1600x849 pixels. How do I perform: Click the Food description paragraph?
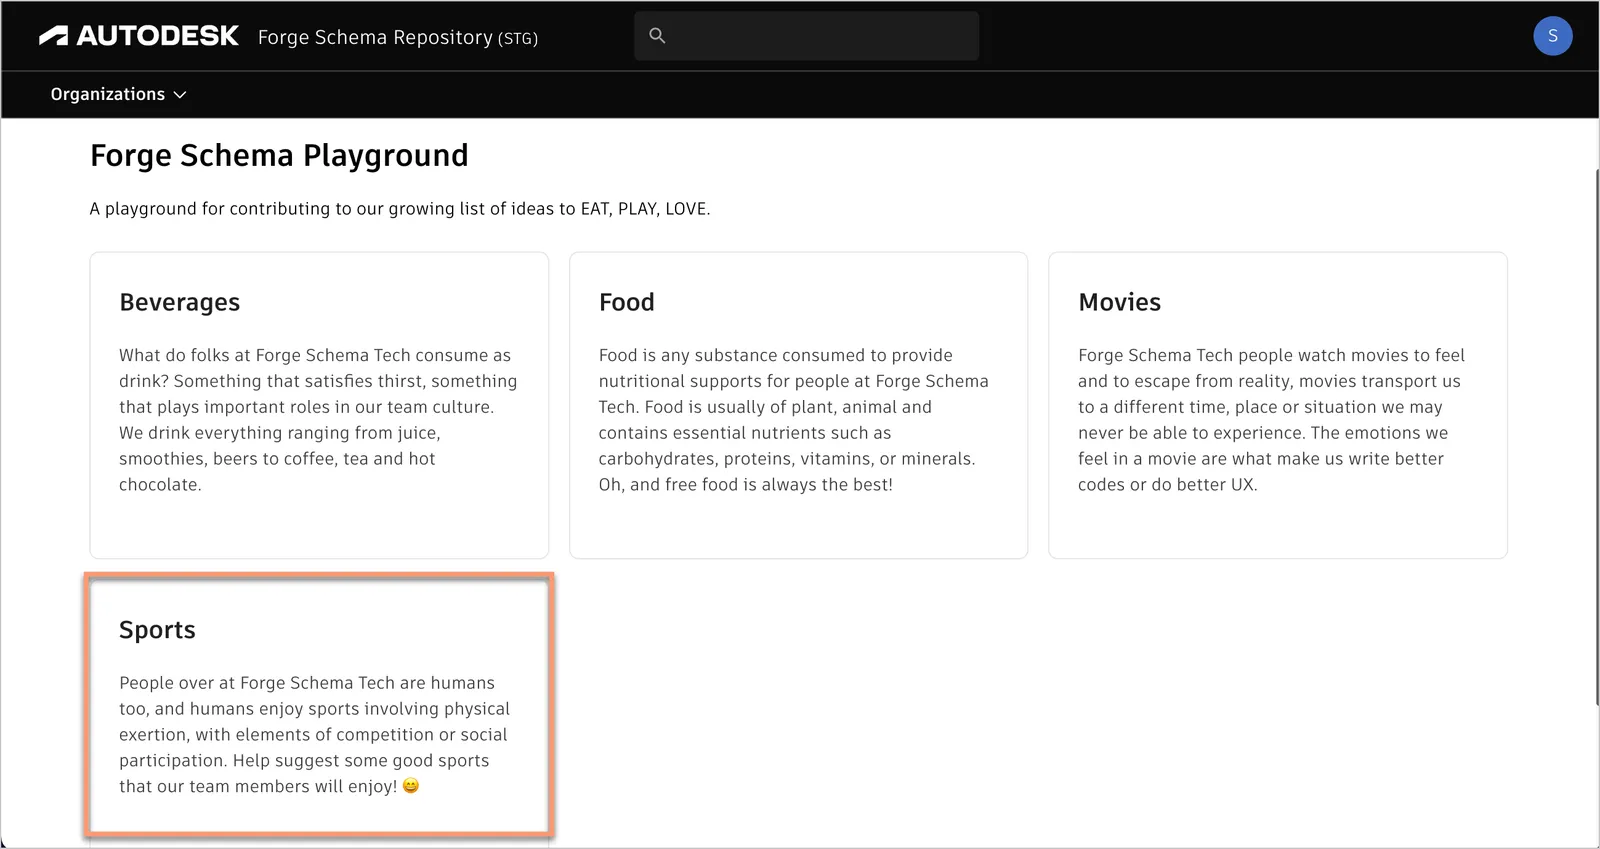pos(794,420)
